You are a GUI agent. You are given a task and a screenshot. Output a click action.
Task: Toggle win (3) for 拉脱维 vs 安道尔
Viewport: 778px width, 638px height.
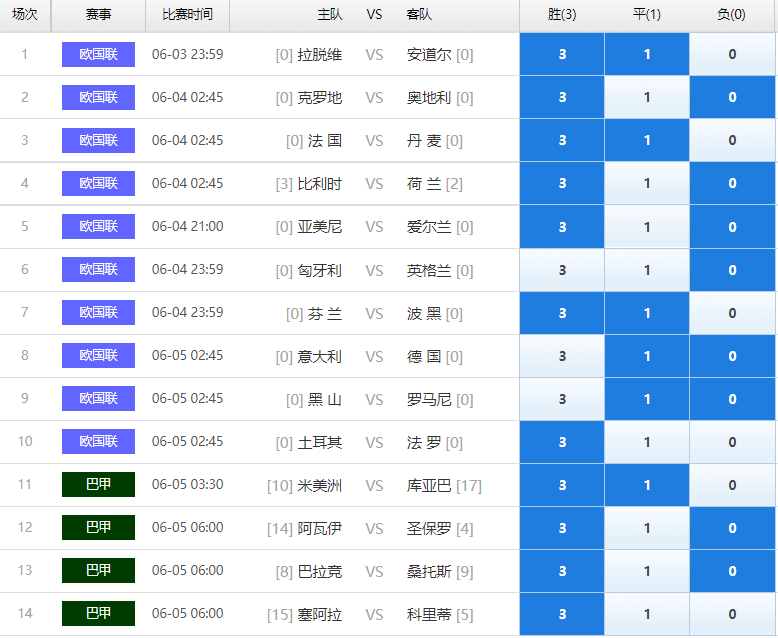point(562,54)
